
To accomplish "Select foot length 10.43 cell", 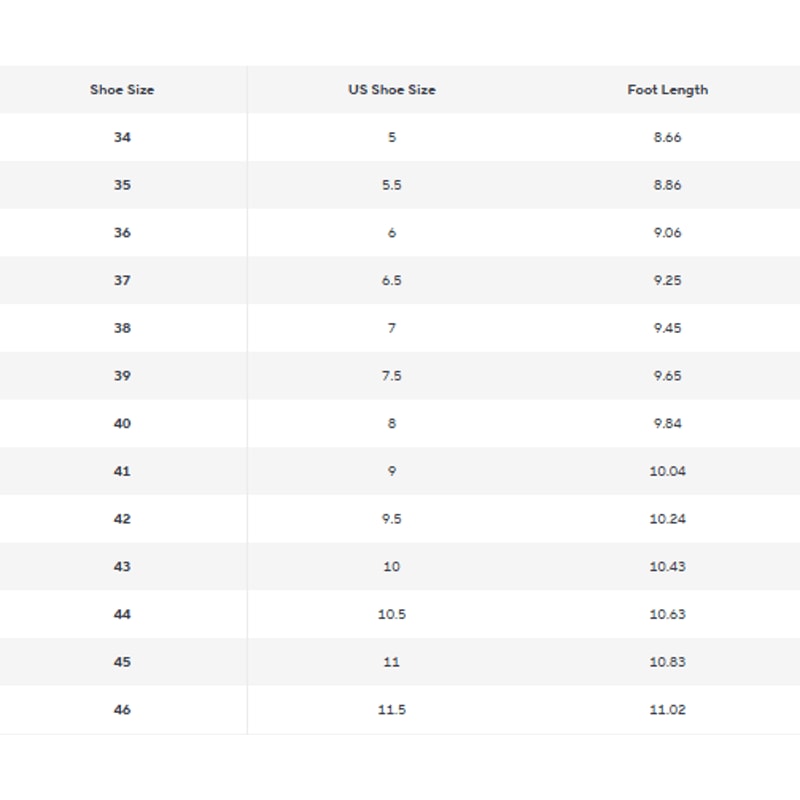I will (667, 567).
